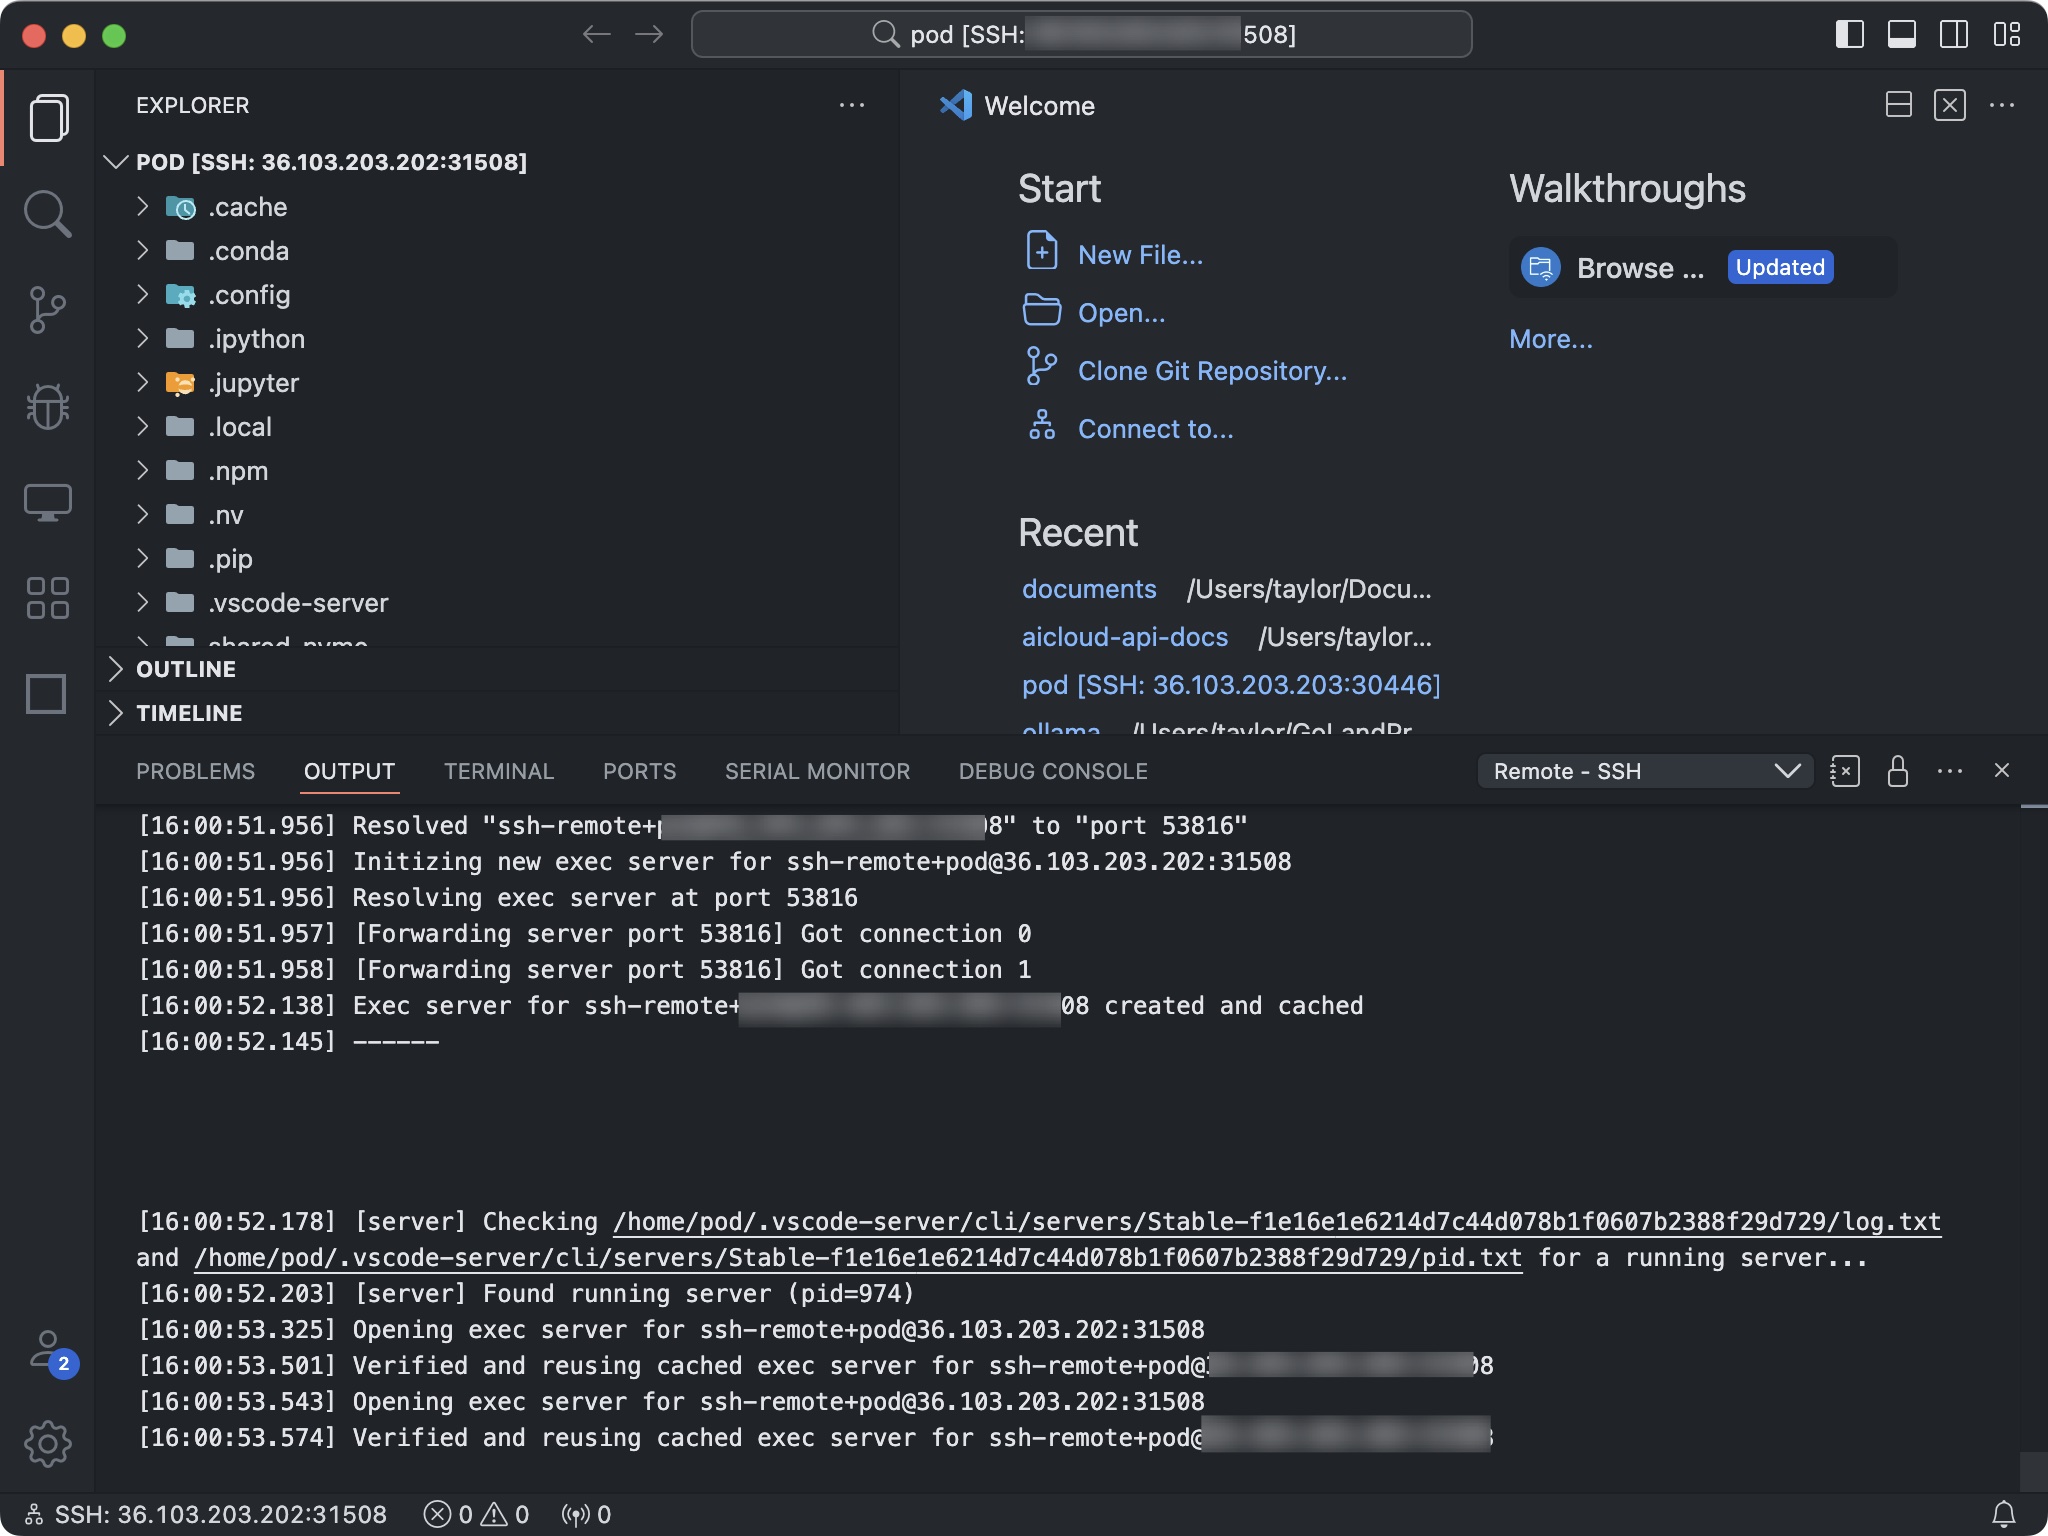Select the OUTPUT tab
Image resolution: width=2048 pixels, height=1536 pixels.
[x=349, y=771]
